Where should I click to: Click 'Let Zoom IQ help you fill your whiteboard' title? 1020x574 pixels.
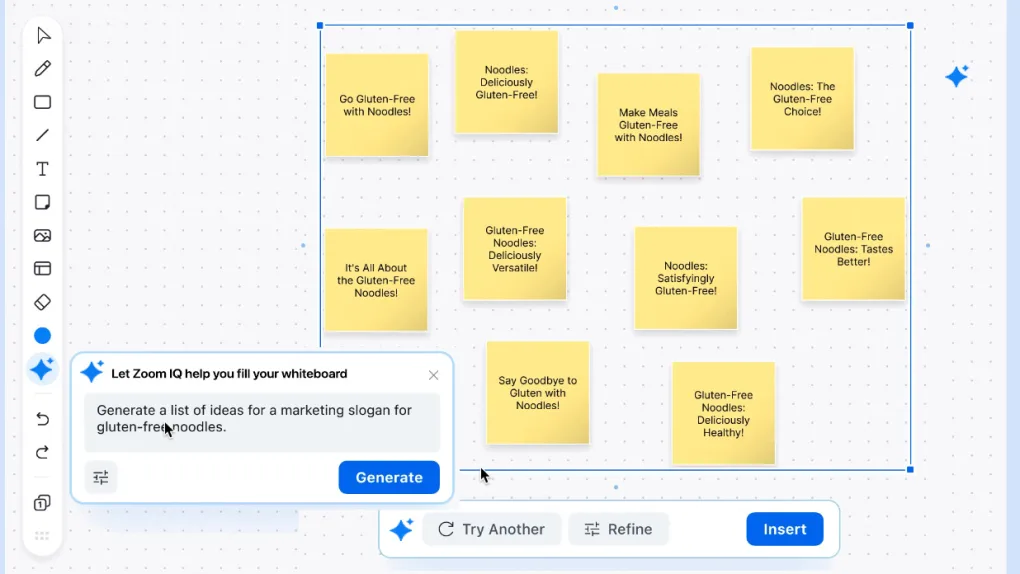(229, 374)
